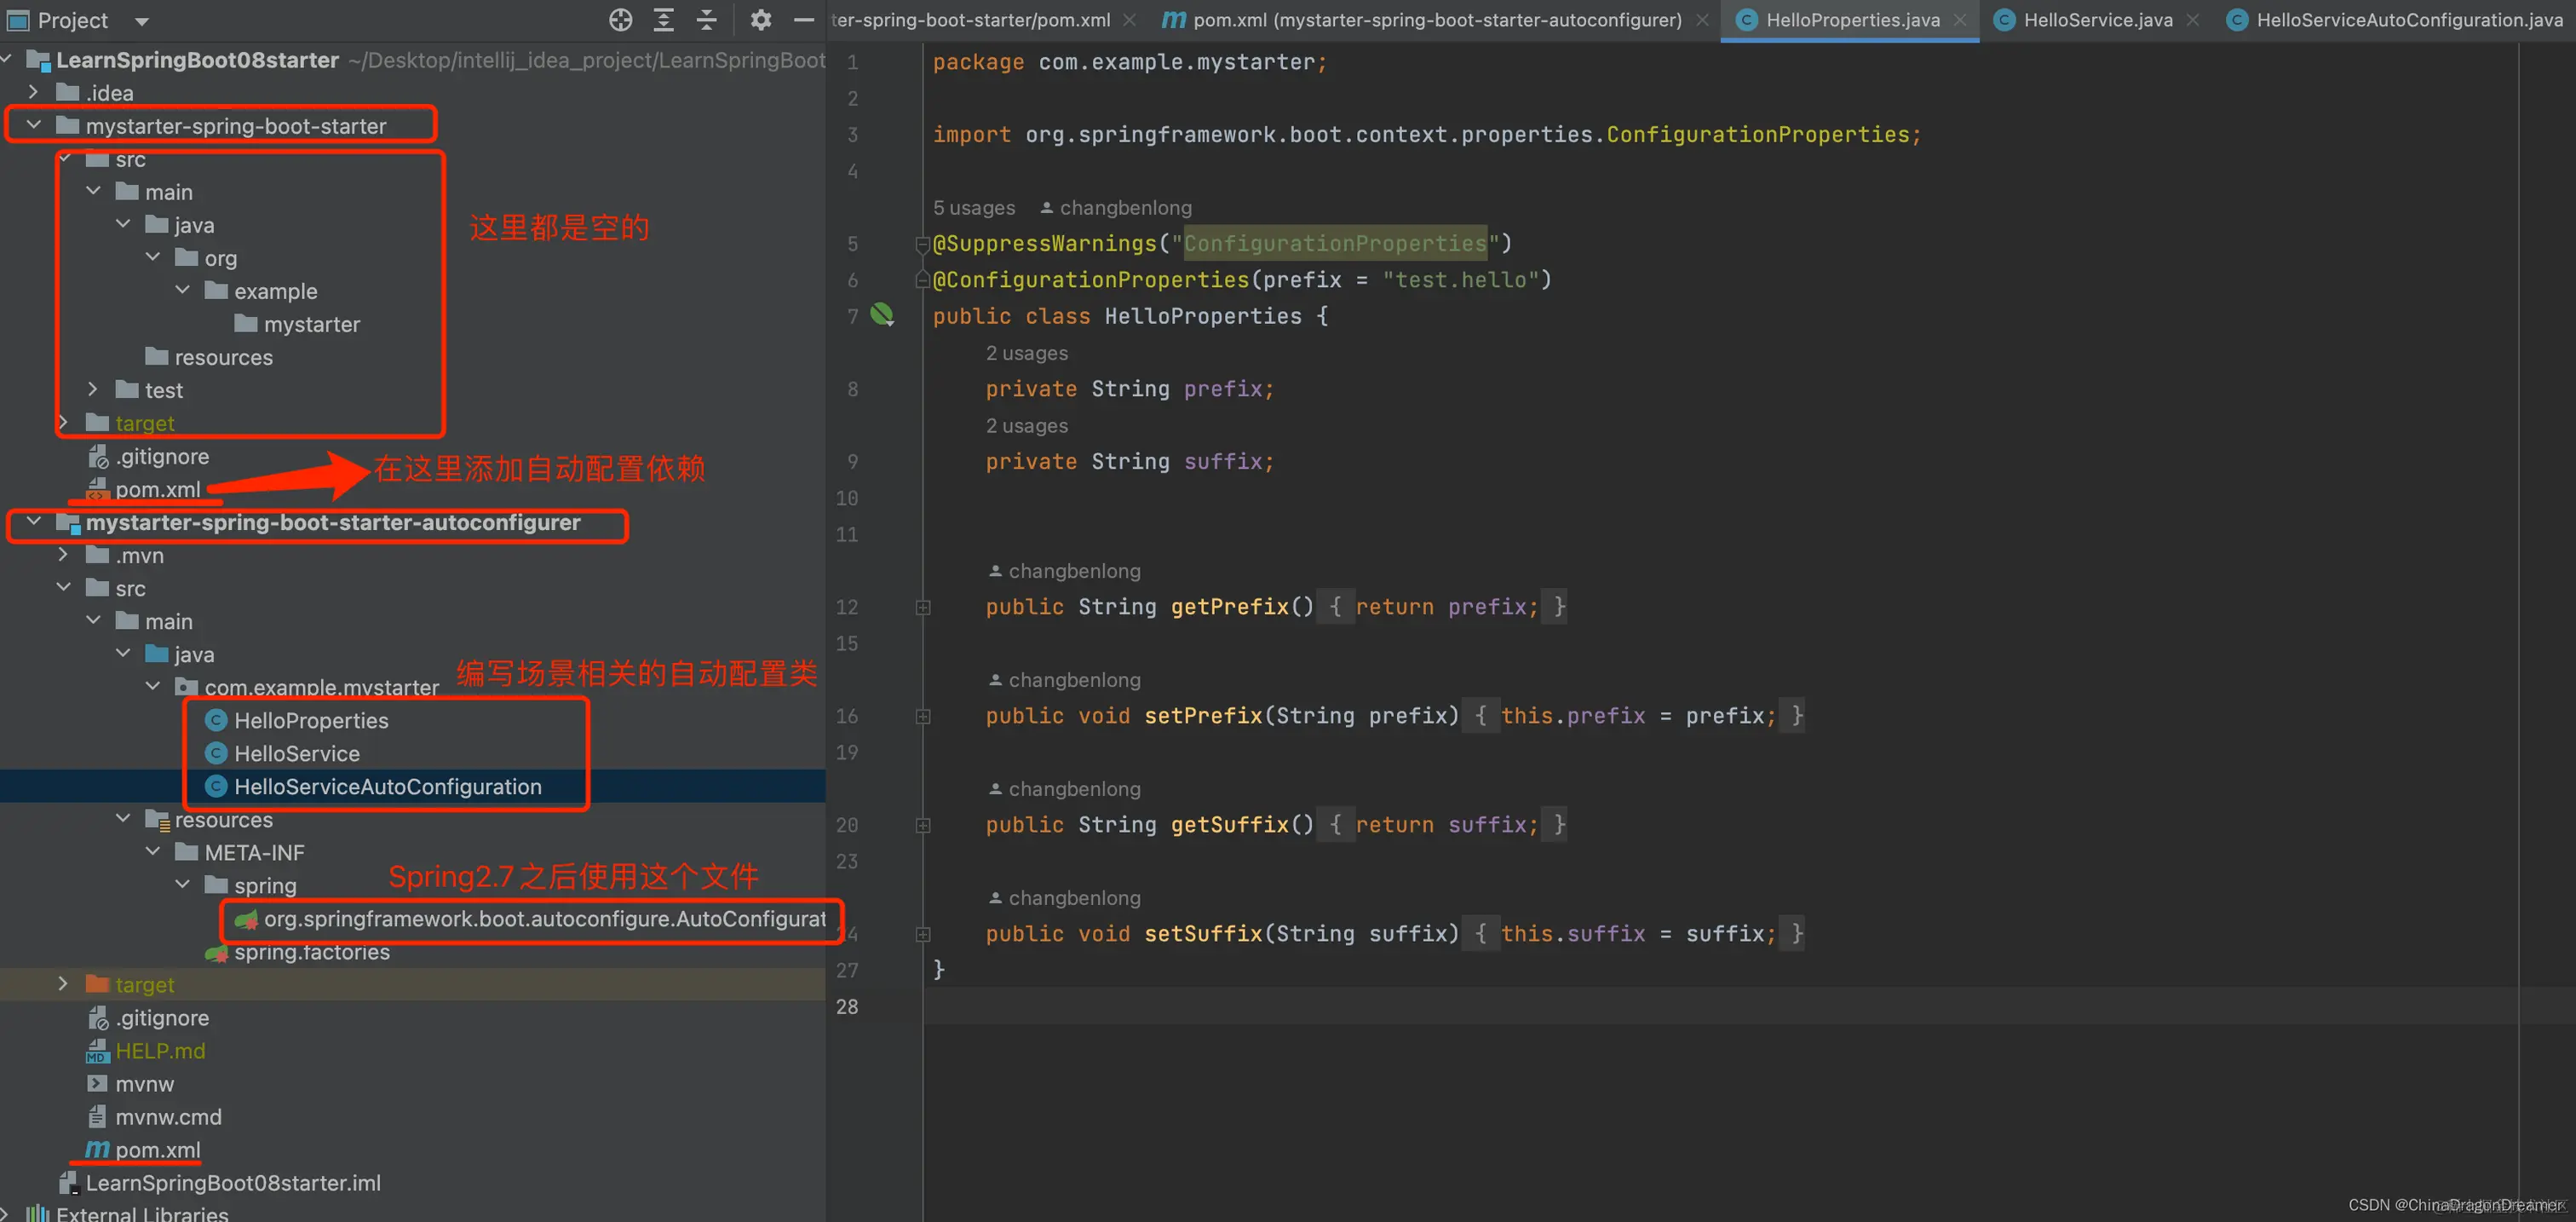Open the Project view dropdown arrow
2576x1222 pixels.
pyautogui.click(x=141, y=21)
